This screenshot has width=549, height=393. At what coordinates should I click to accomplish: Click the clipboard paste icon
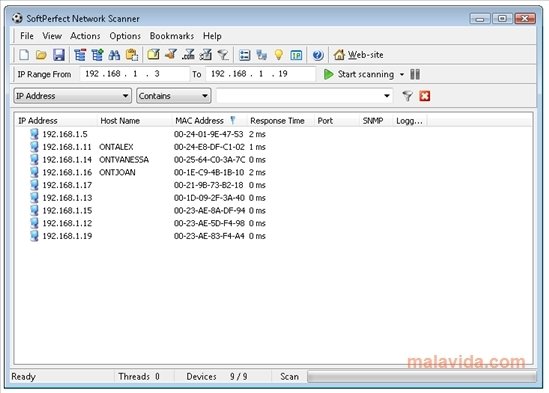click(x=132, y=55)
